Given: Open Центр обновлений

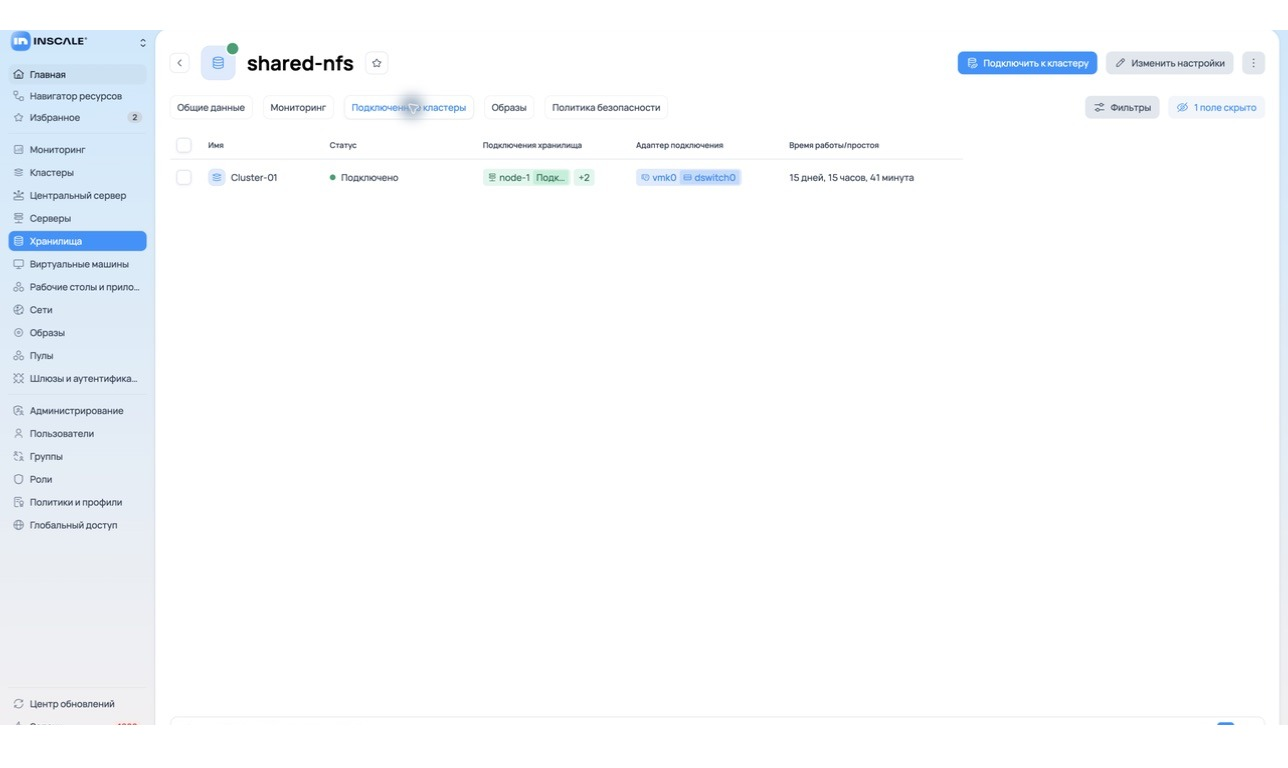Looking at the screenshot, I should click(78, 704).
